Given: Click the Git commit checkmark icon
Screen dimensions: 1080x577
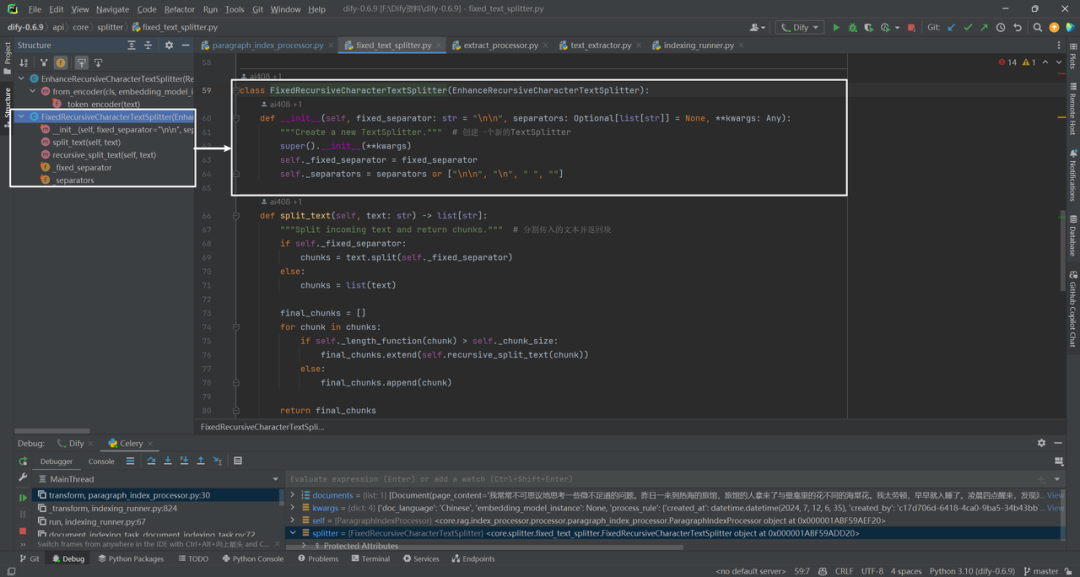Looking at the screenshot, I should [x=968, y=28].
